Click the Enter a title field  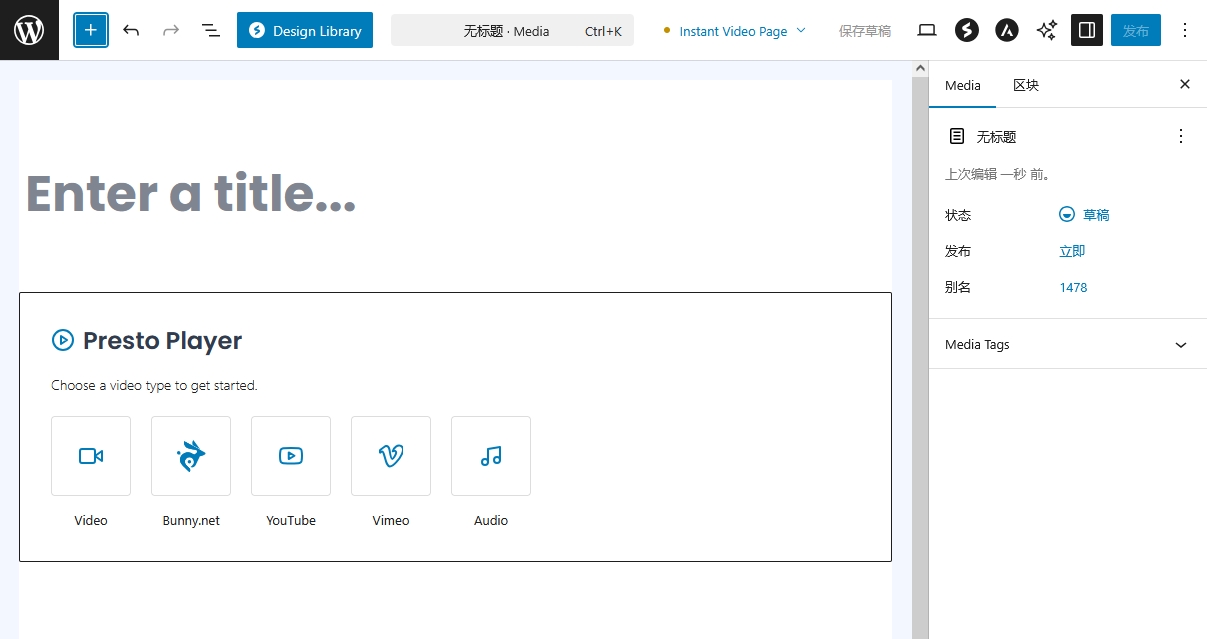(455, 193)
